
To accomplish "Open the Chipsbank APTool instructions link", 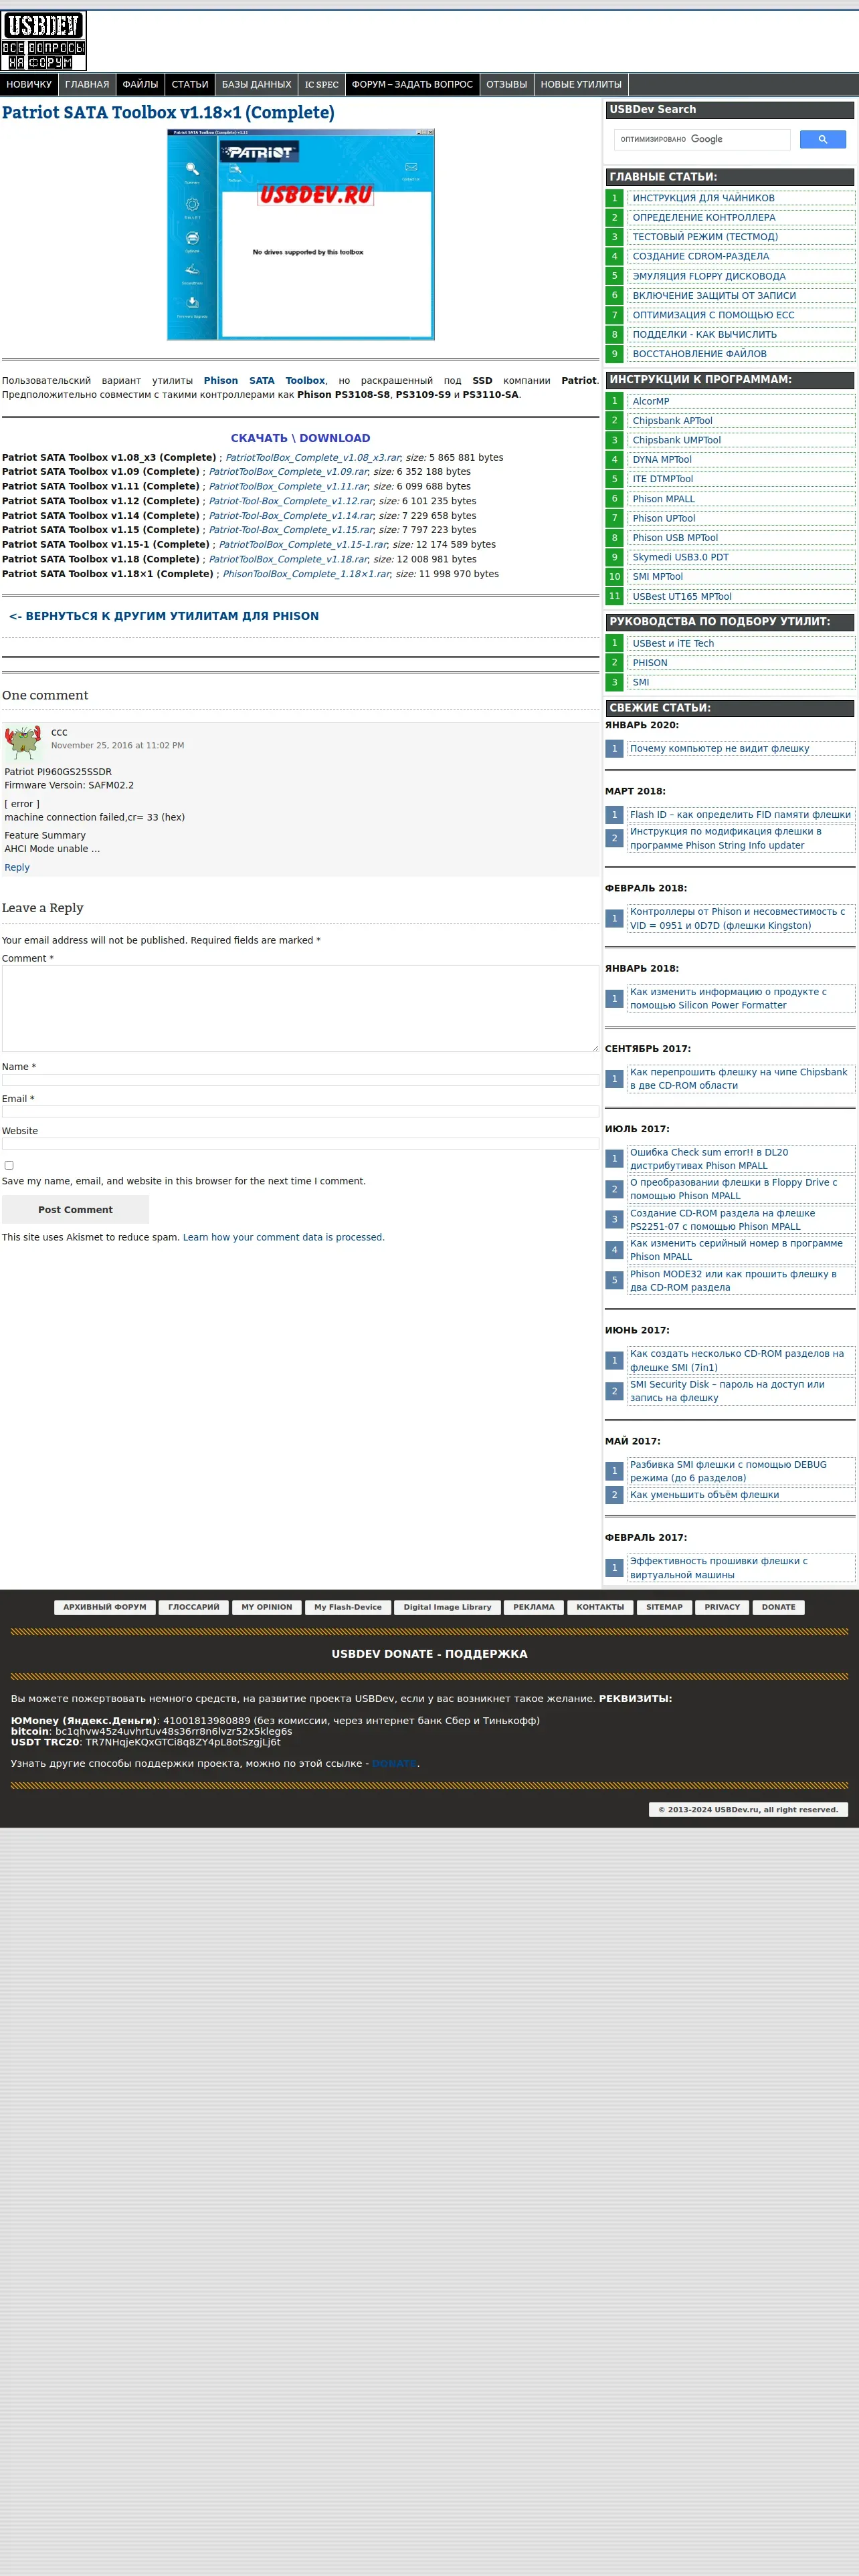I will click(740, 421).
